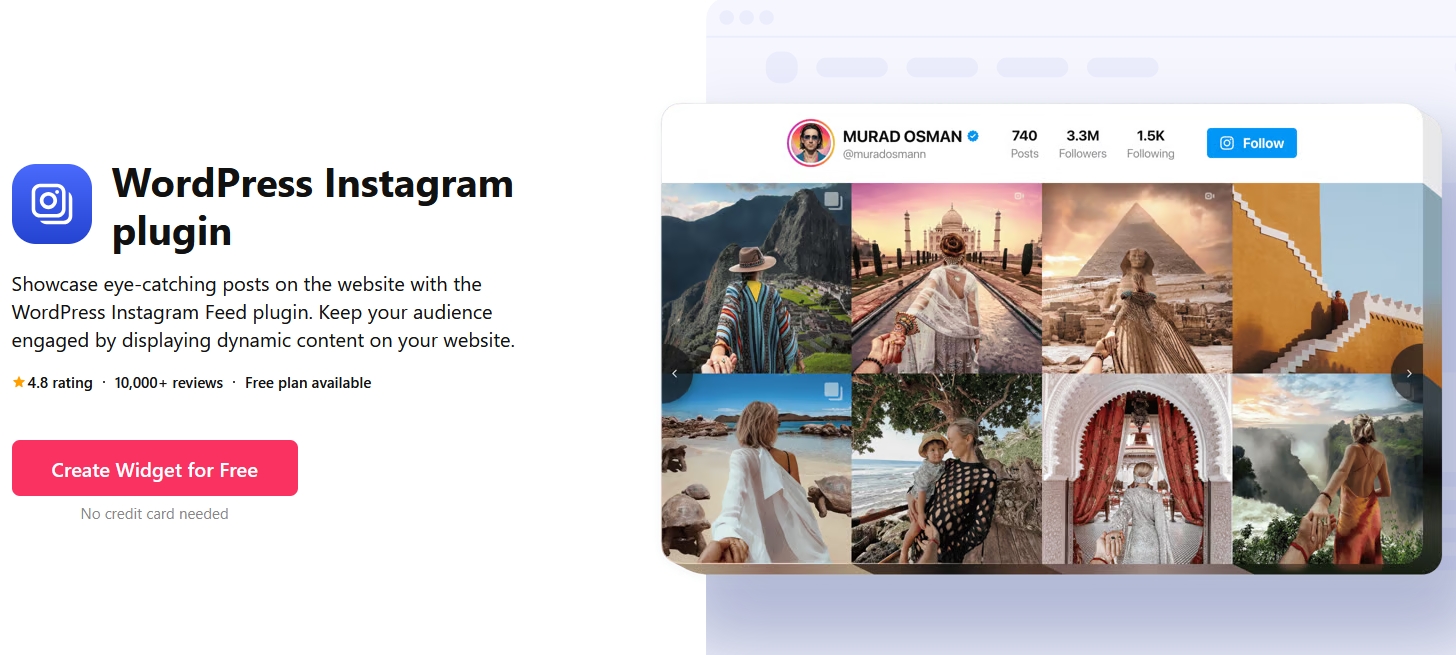The image size is (1456, 655).
Task: Click the No credit card needed text
Action: tap(155, 514)
